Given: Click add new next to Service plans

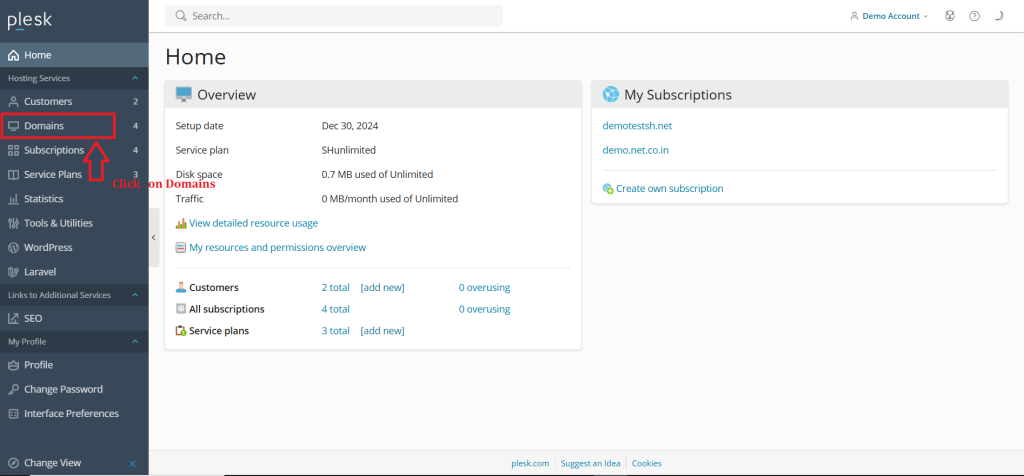Looking at the screenshot, I should click(x=383, y=331).
